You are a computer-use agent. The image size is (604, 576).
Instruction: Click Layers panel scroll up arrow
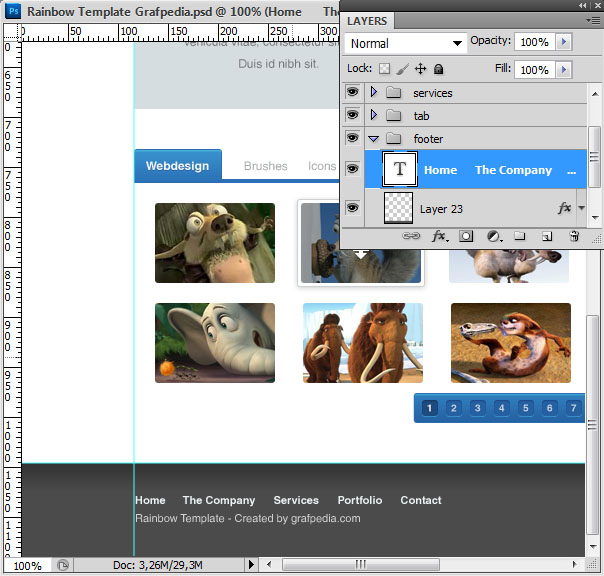[595, 94]
